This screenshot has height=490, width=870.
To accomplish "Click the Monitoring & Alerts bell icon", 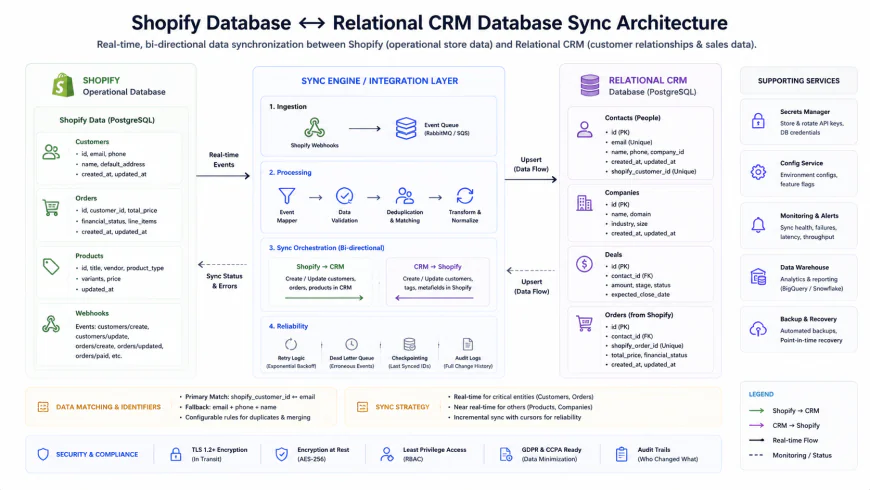I will (x=758, y=225).
